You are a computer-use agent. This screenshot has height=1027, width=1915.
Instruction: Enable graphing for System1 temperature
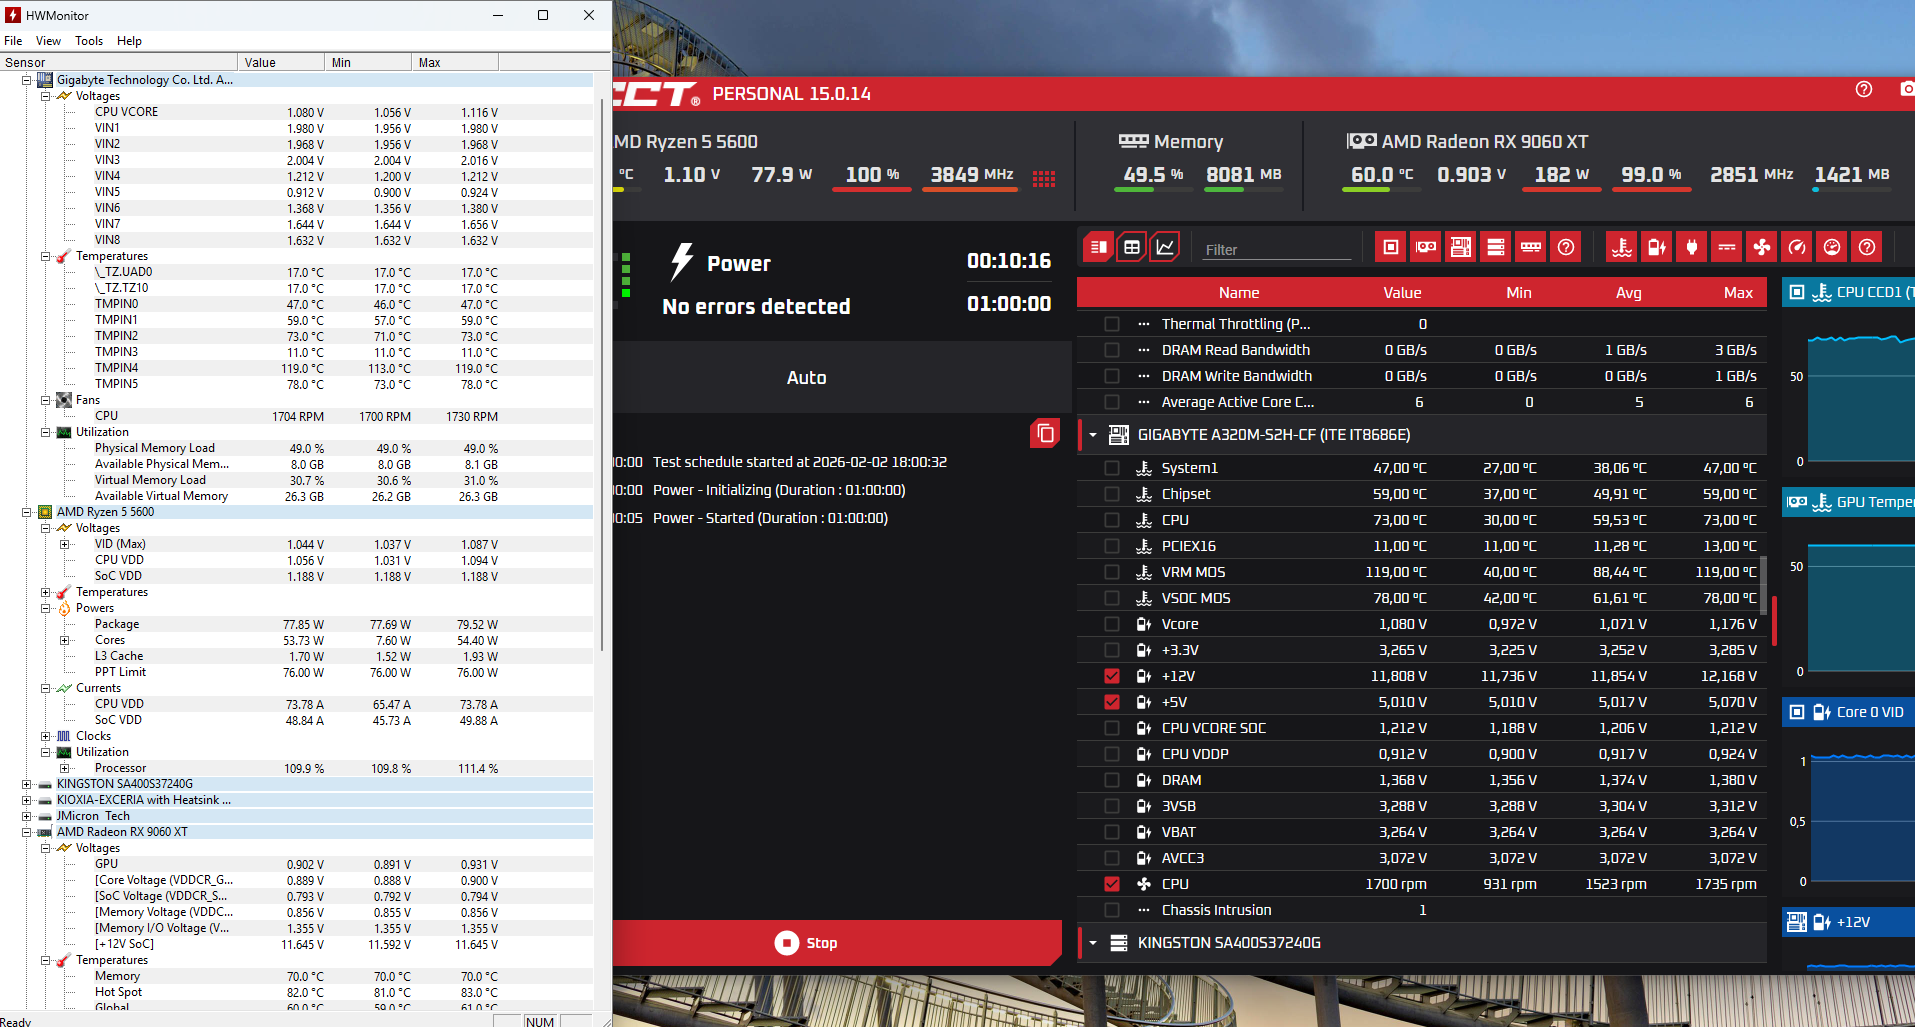[x=1112, y=468]
